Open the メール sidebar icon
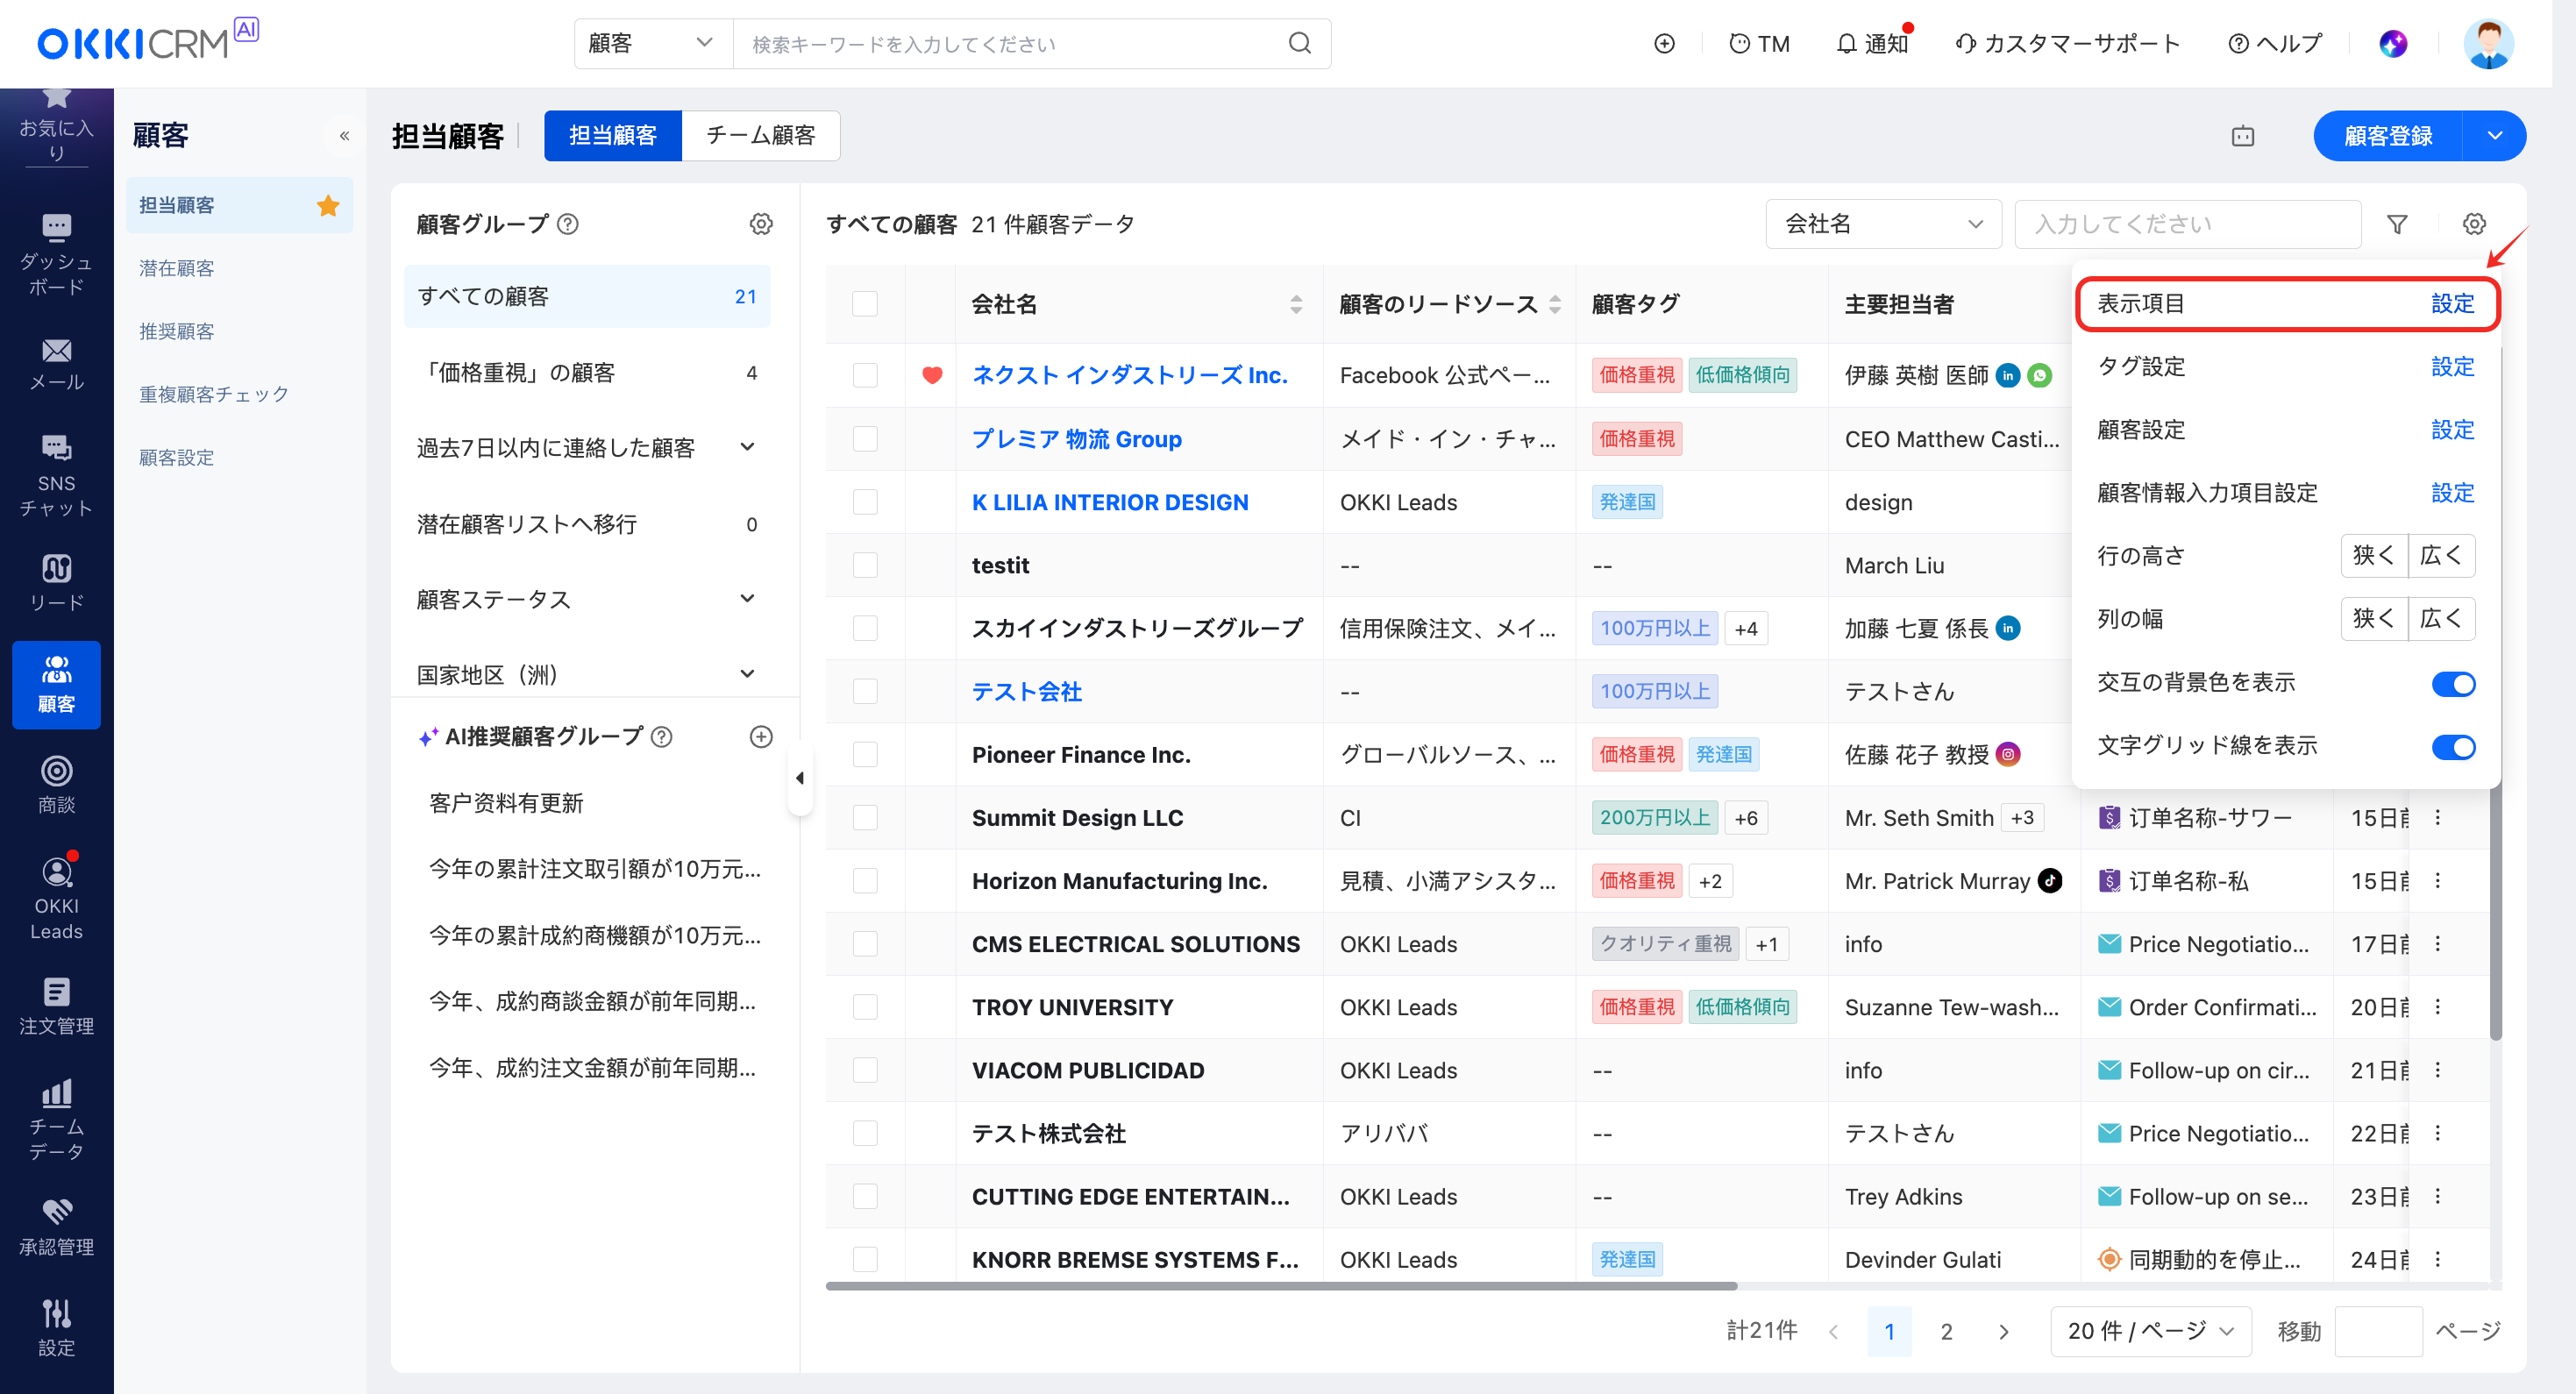2576x1394 pixels. click(x=56, y=364)
